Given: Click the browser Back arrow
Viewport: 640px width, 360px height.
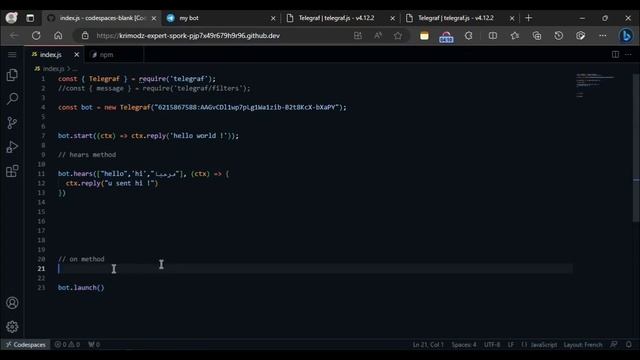Looking at the screenshot, I should [x=14, y=36].
